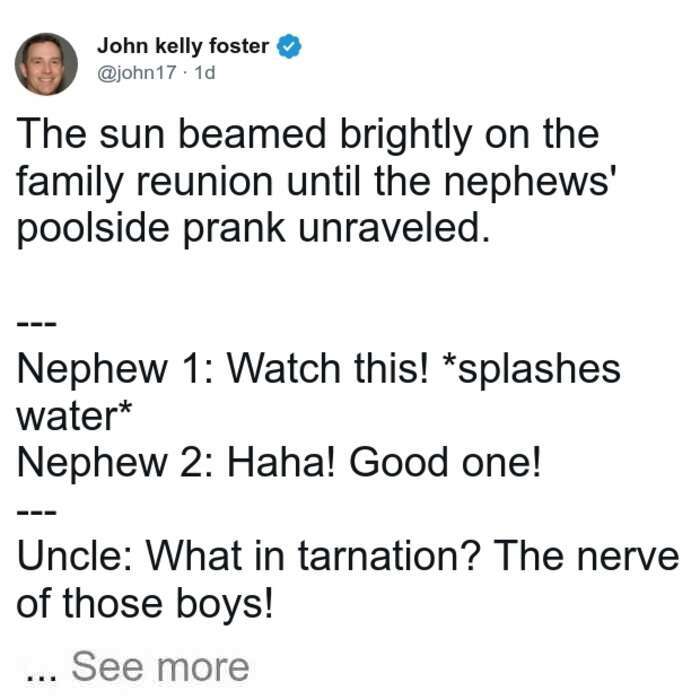Open the 1d timestamp permalink
This screenshot has width=700, height=700.
tap(205, 73)
